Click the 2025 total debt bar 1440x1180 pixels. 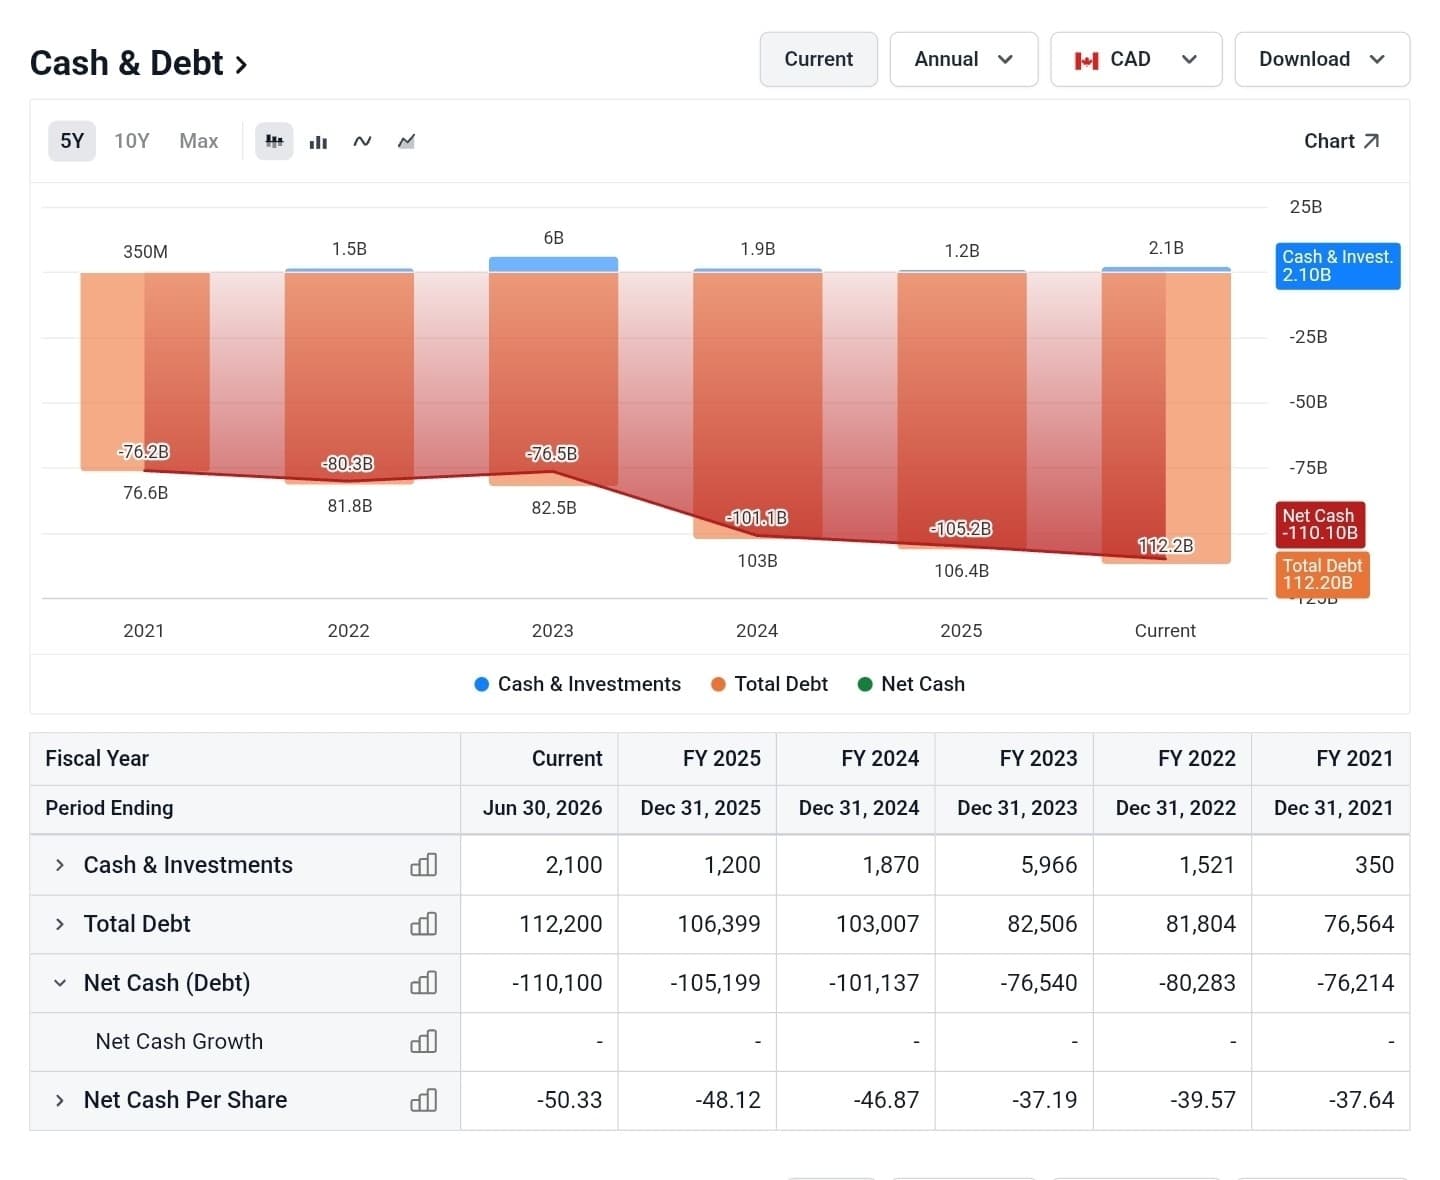962,410
